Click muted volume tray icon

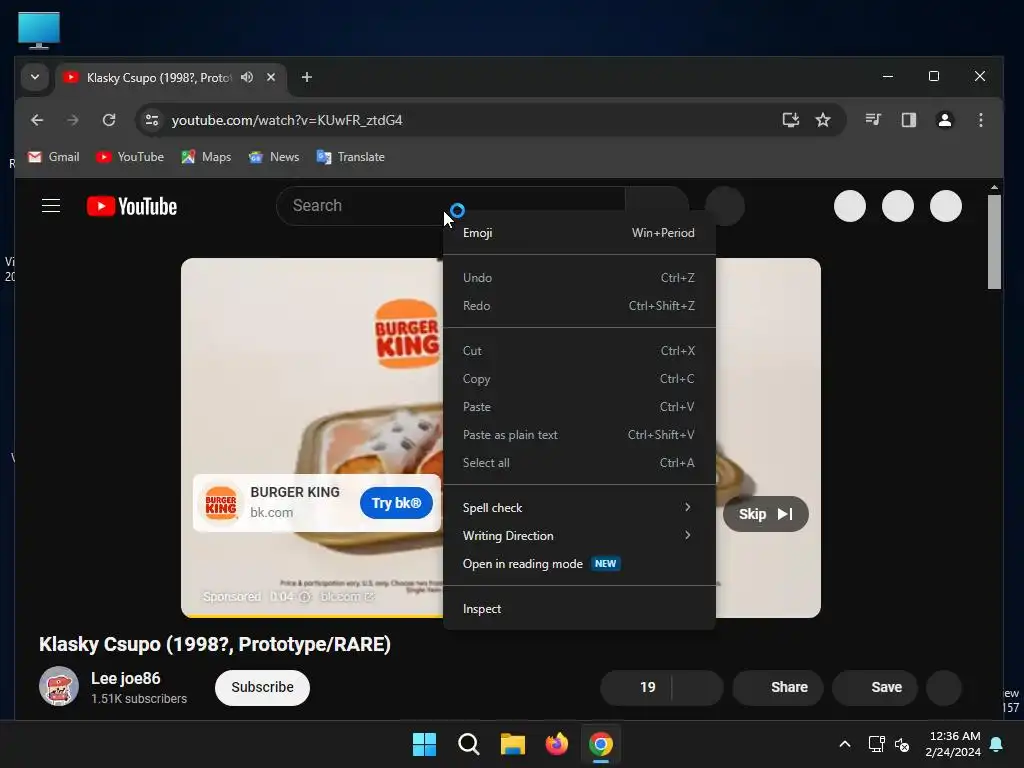[x=902, y=744]
